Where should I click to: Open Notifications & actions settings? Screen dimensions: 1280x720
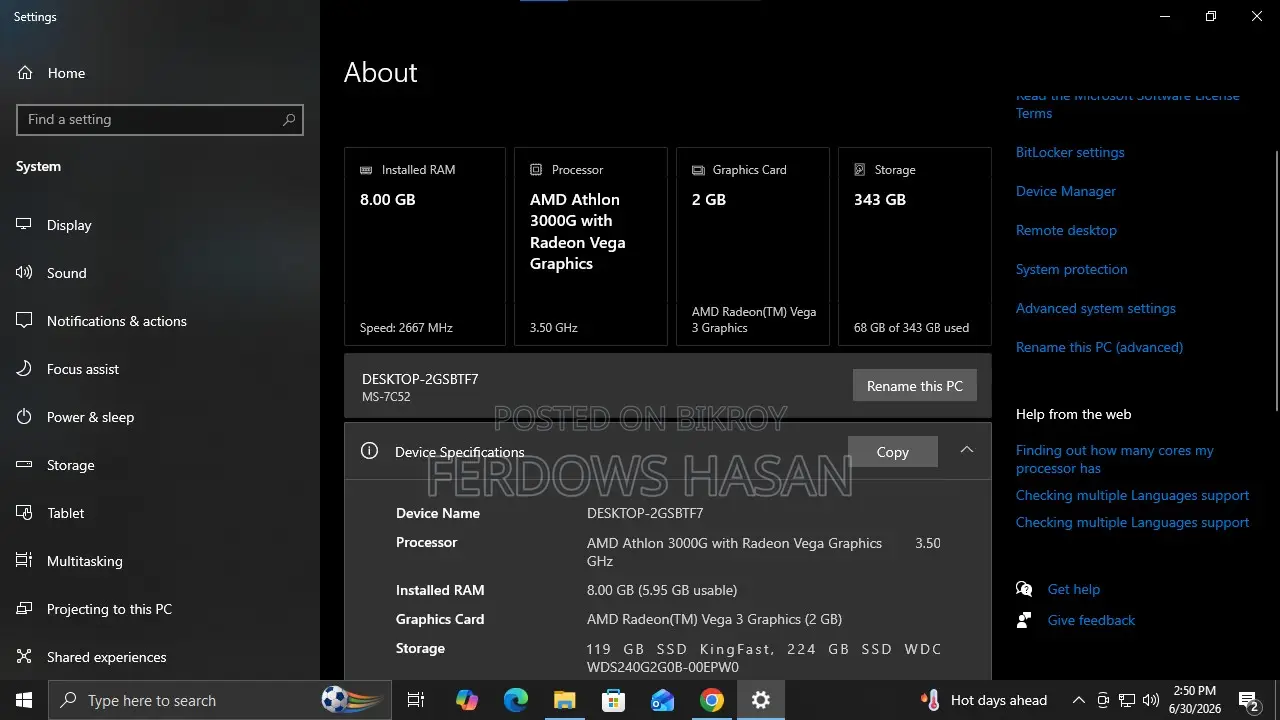pyautogui.click(x=160, y=321)
